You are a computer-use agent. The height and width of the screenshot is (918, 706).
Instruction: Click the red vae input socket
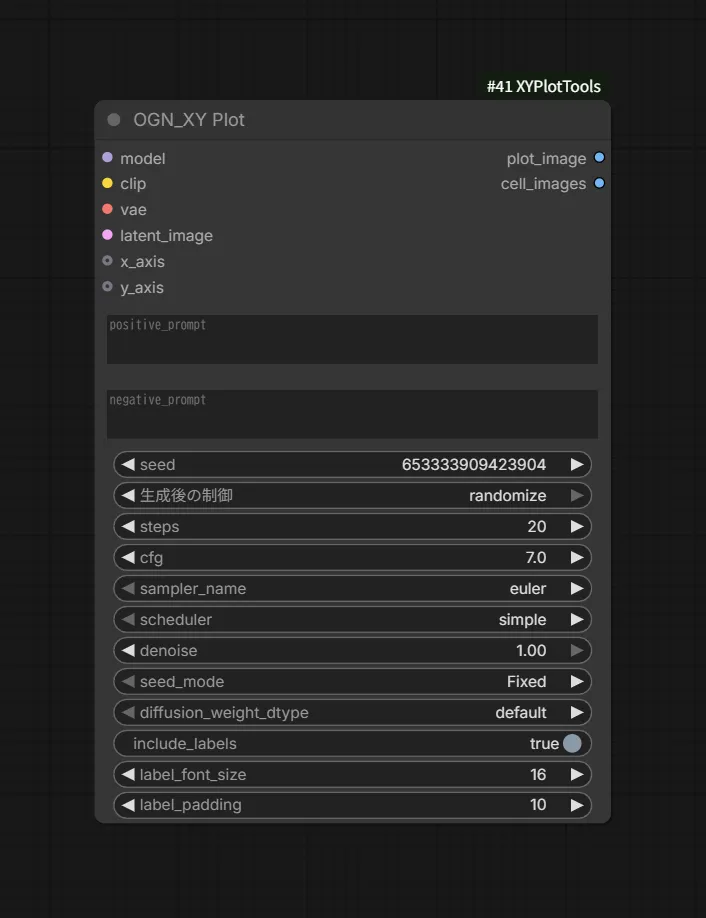tap(107, 209)
